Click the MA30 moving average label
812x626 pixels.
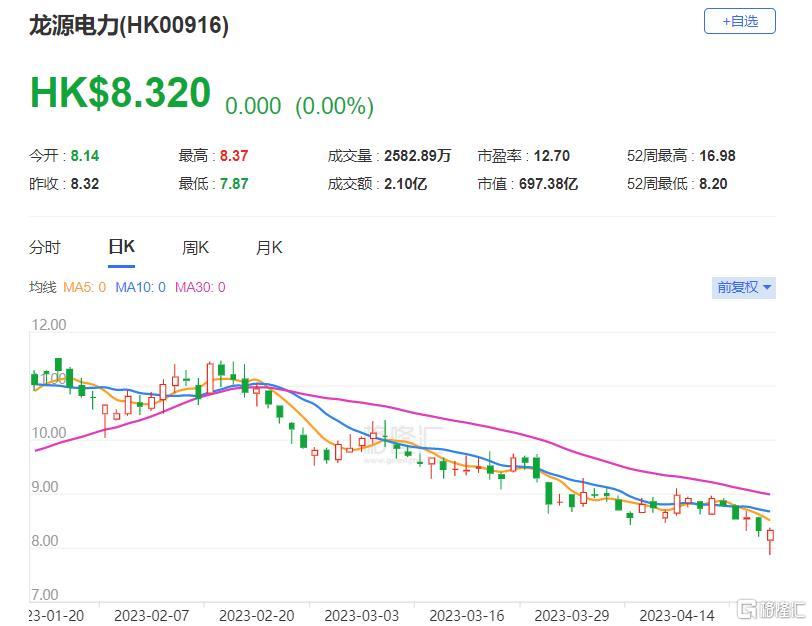[x=200, y=287]
